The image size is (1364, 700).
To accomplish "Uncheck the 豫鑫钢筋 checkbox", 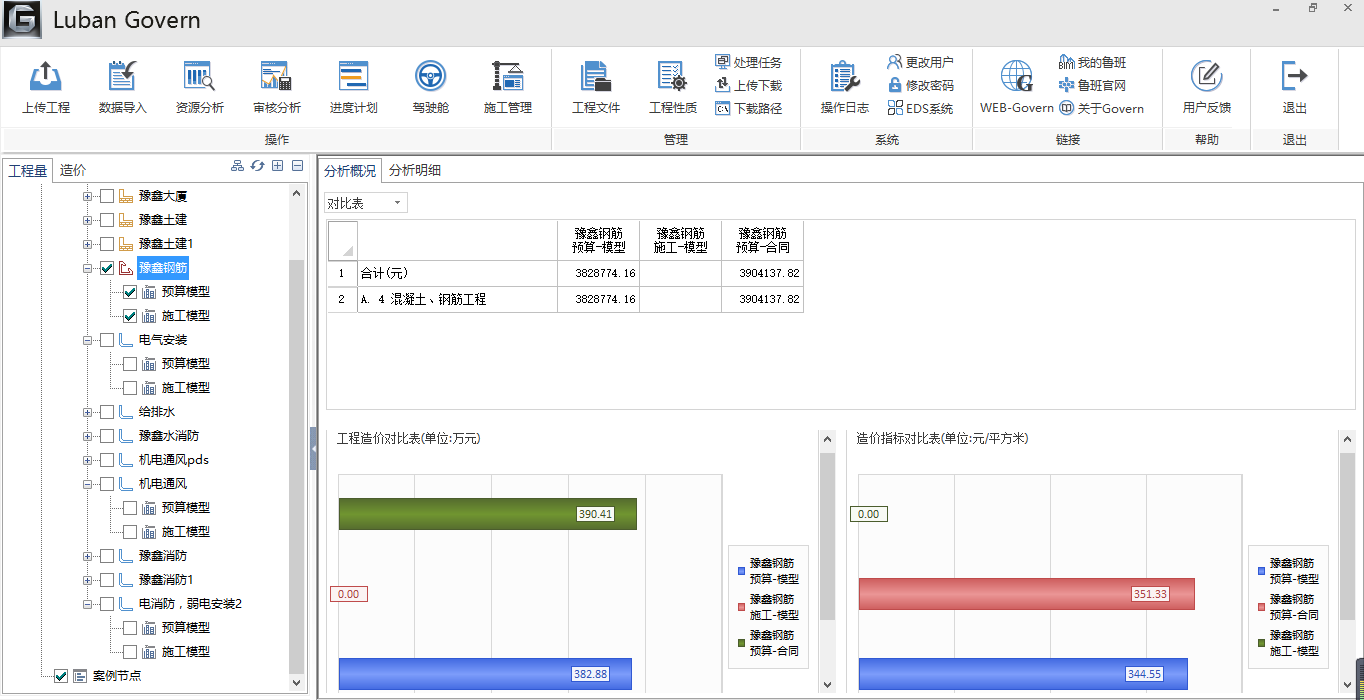I will point(107,268).
